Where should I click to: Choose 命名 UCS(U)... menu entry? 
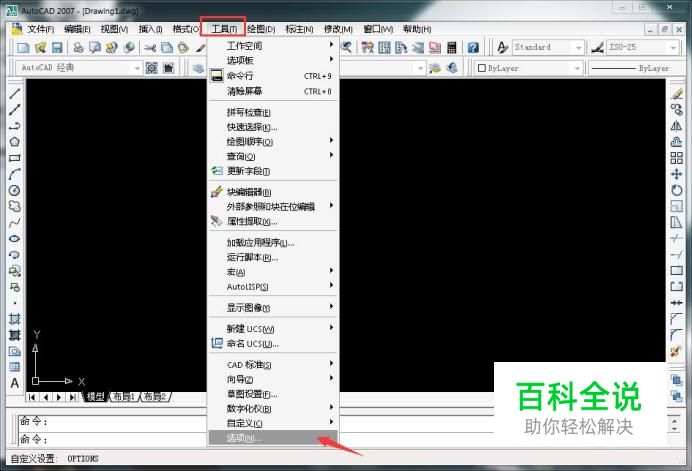pos(272,343)
